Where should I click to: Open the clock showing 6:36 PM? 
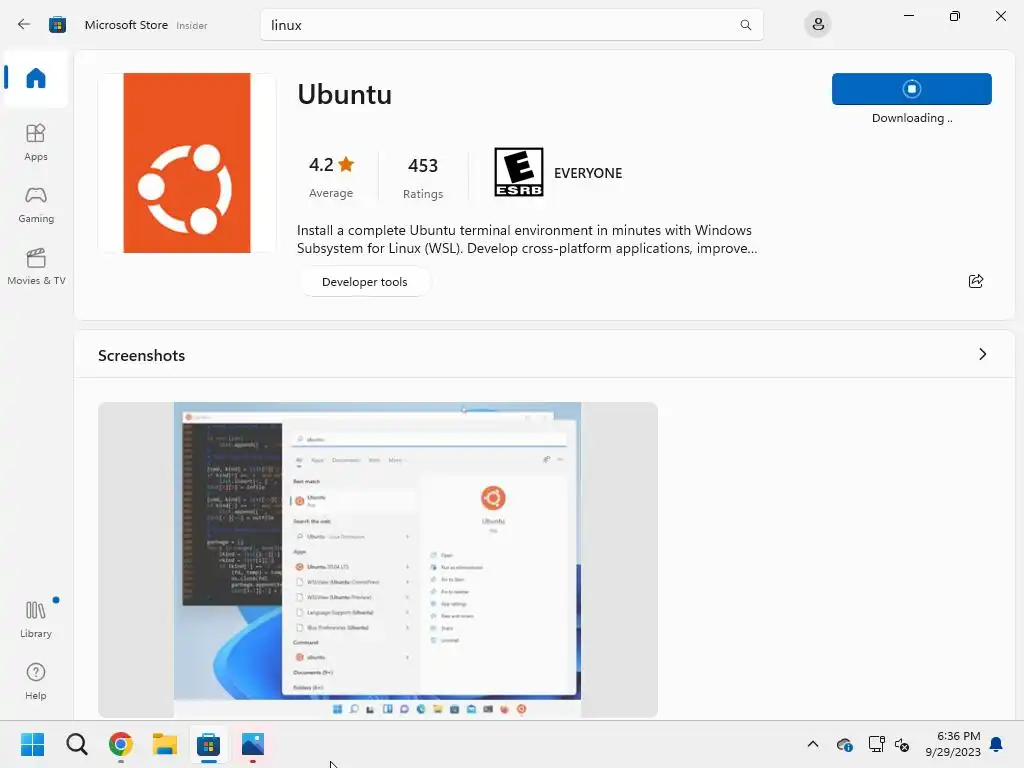[953, 744]
